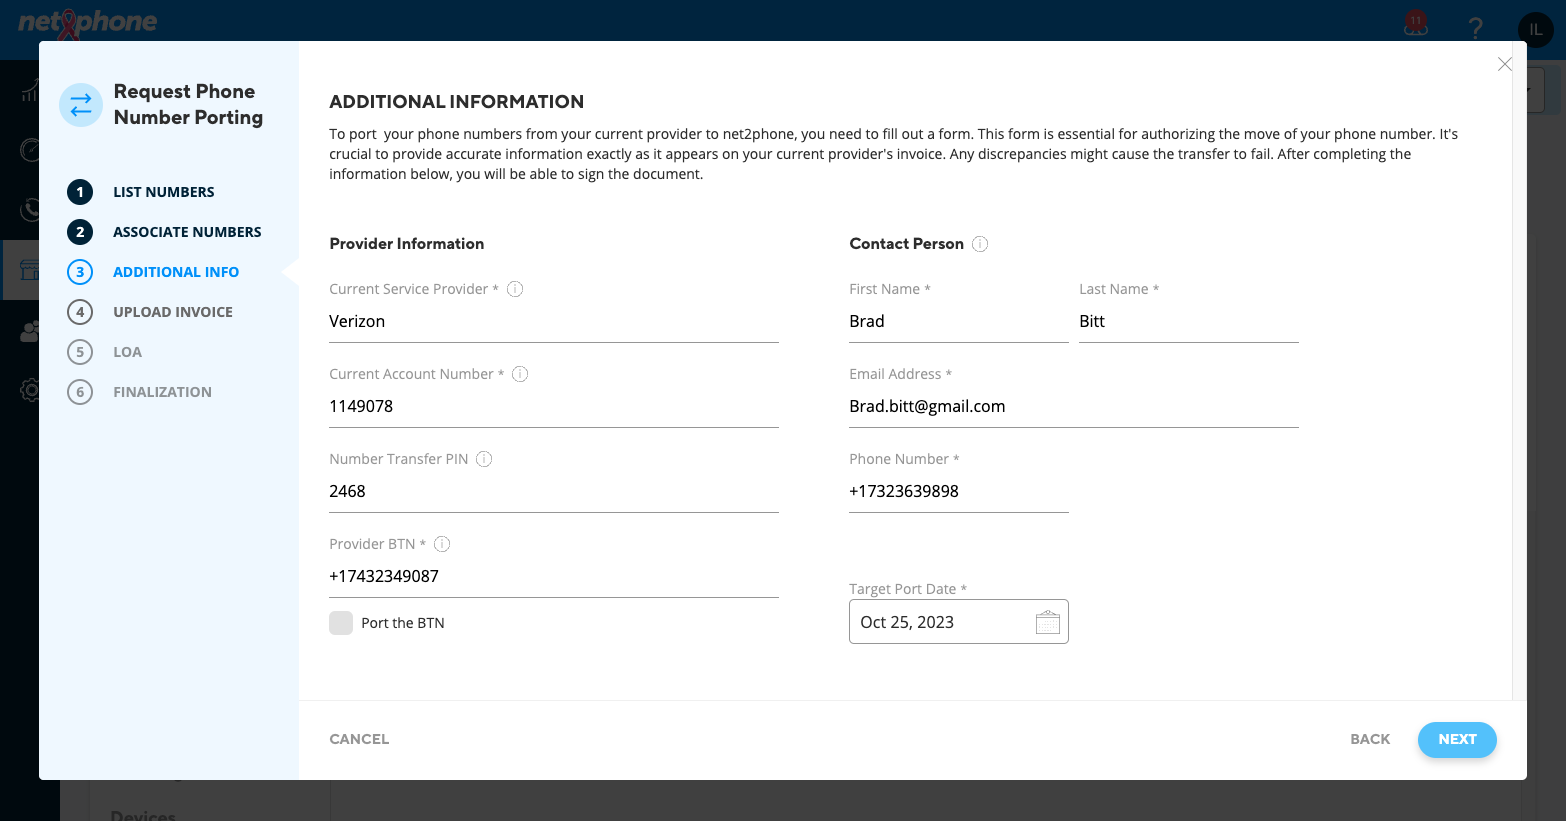
Task: Open calendar icon in Target Port Date
Action: (x=1047, y=622)
